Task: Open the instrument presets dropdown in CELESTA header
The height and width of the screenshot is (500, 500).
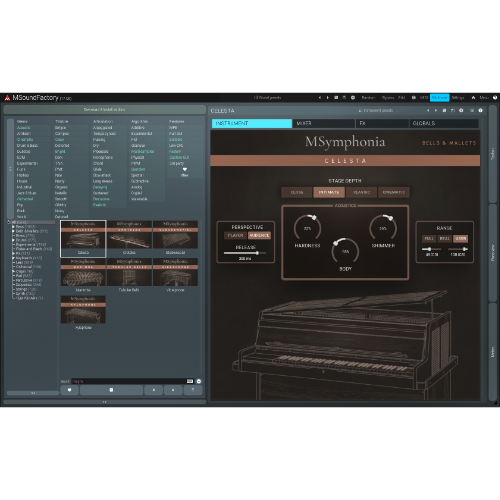Action: click(x=376, y=110)
